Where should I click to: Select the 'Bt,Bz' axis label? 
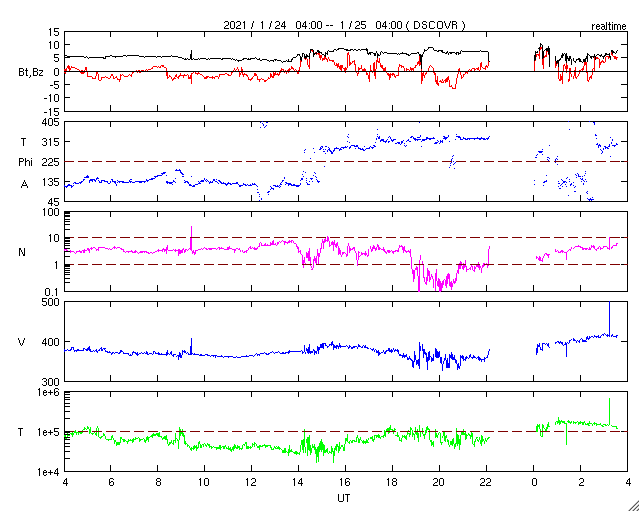click(31, 74)
